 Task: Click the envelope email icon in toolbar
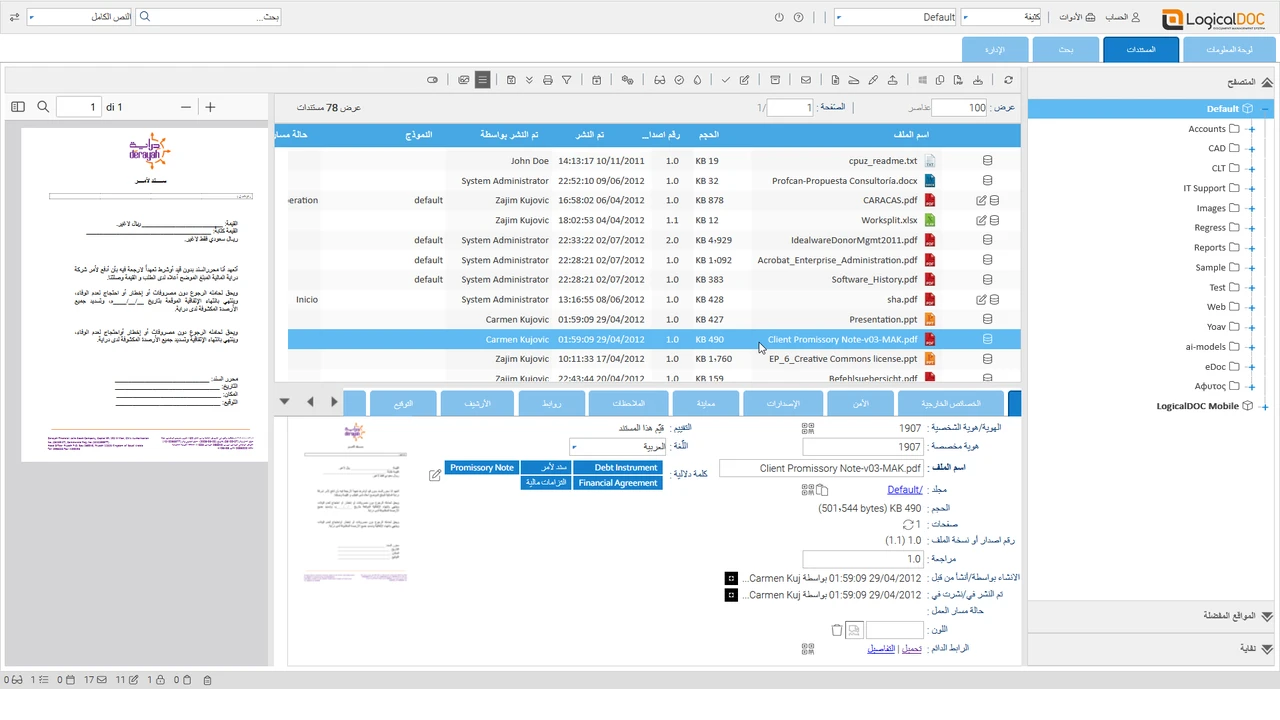click(805, 80)
